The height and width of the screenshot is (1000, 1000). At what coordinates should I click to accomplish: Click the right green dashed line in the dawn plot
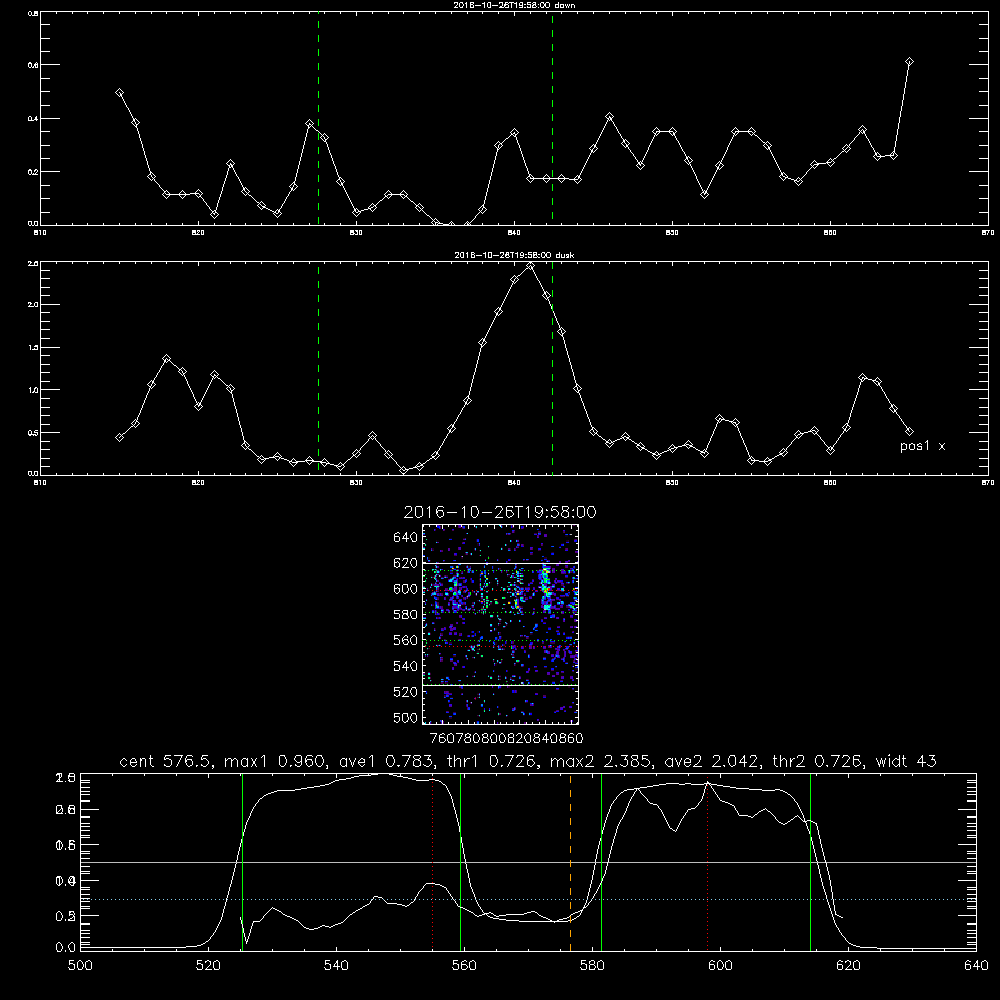tap(552, 119)
